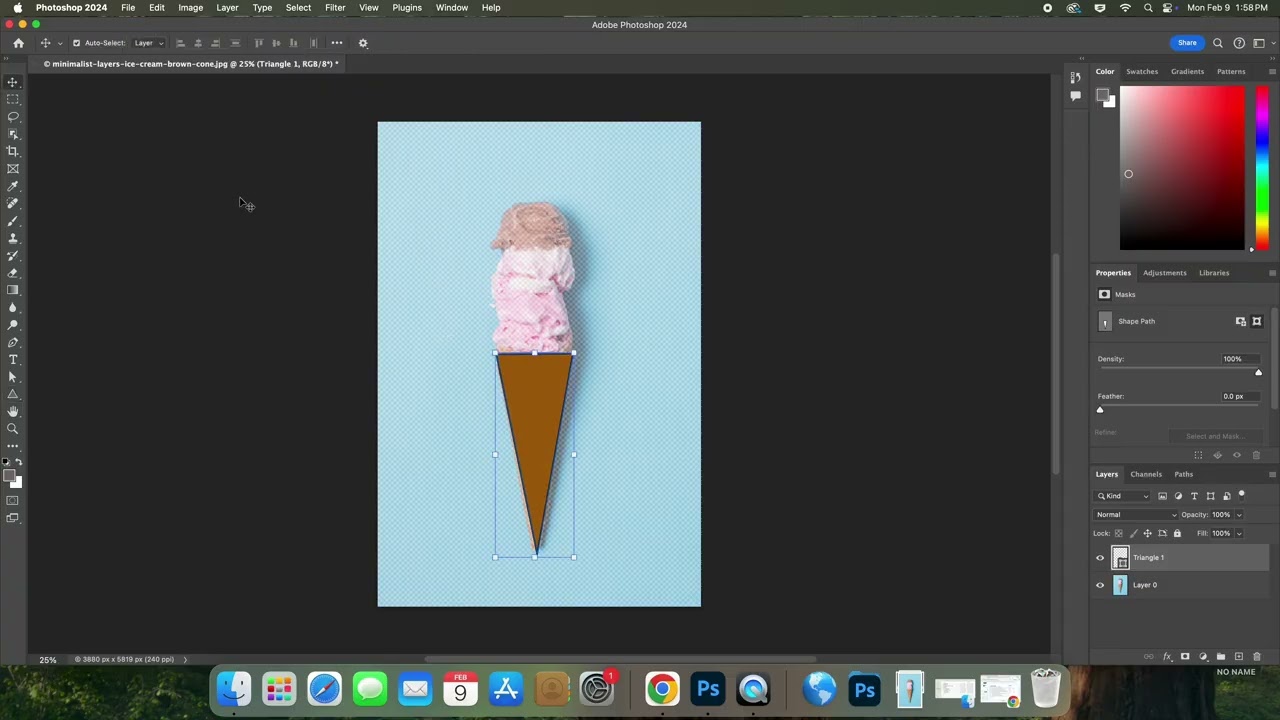The width and height of the screenshot is (1280, 720).
Task: Switch to the Swatches tab
Action: point(1142,71)
